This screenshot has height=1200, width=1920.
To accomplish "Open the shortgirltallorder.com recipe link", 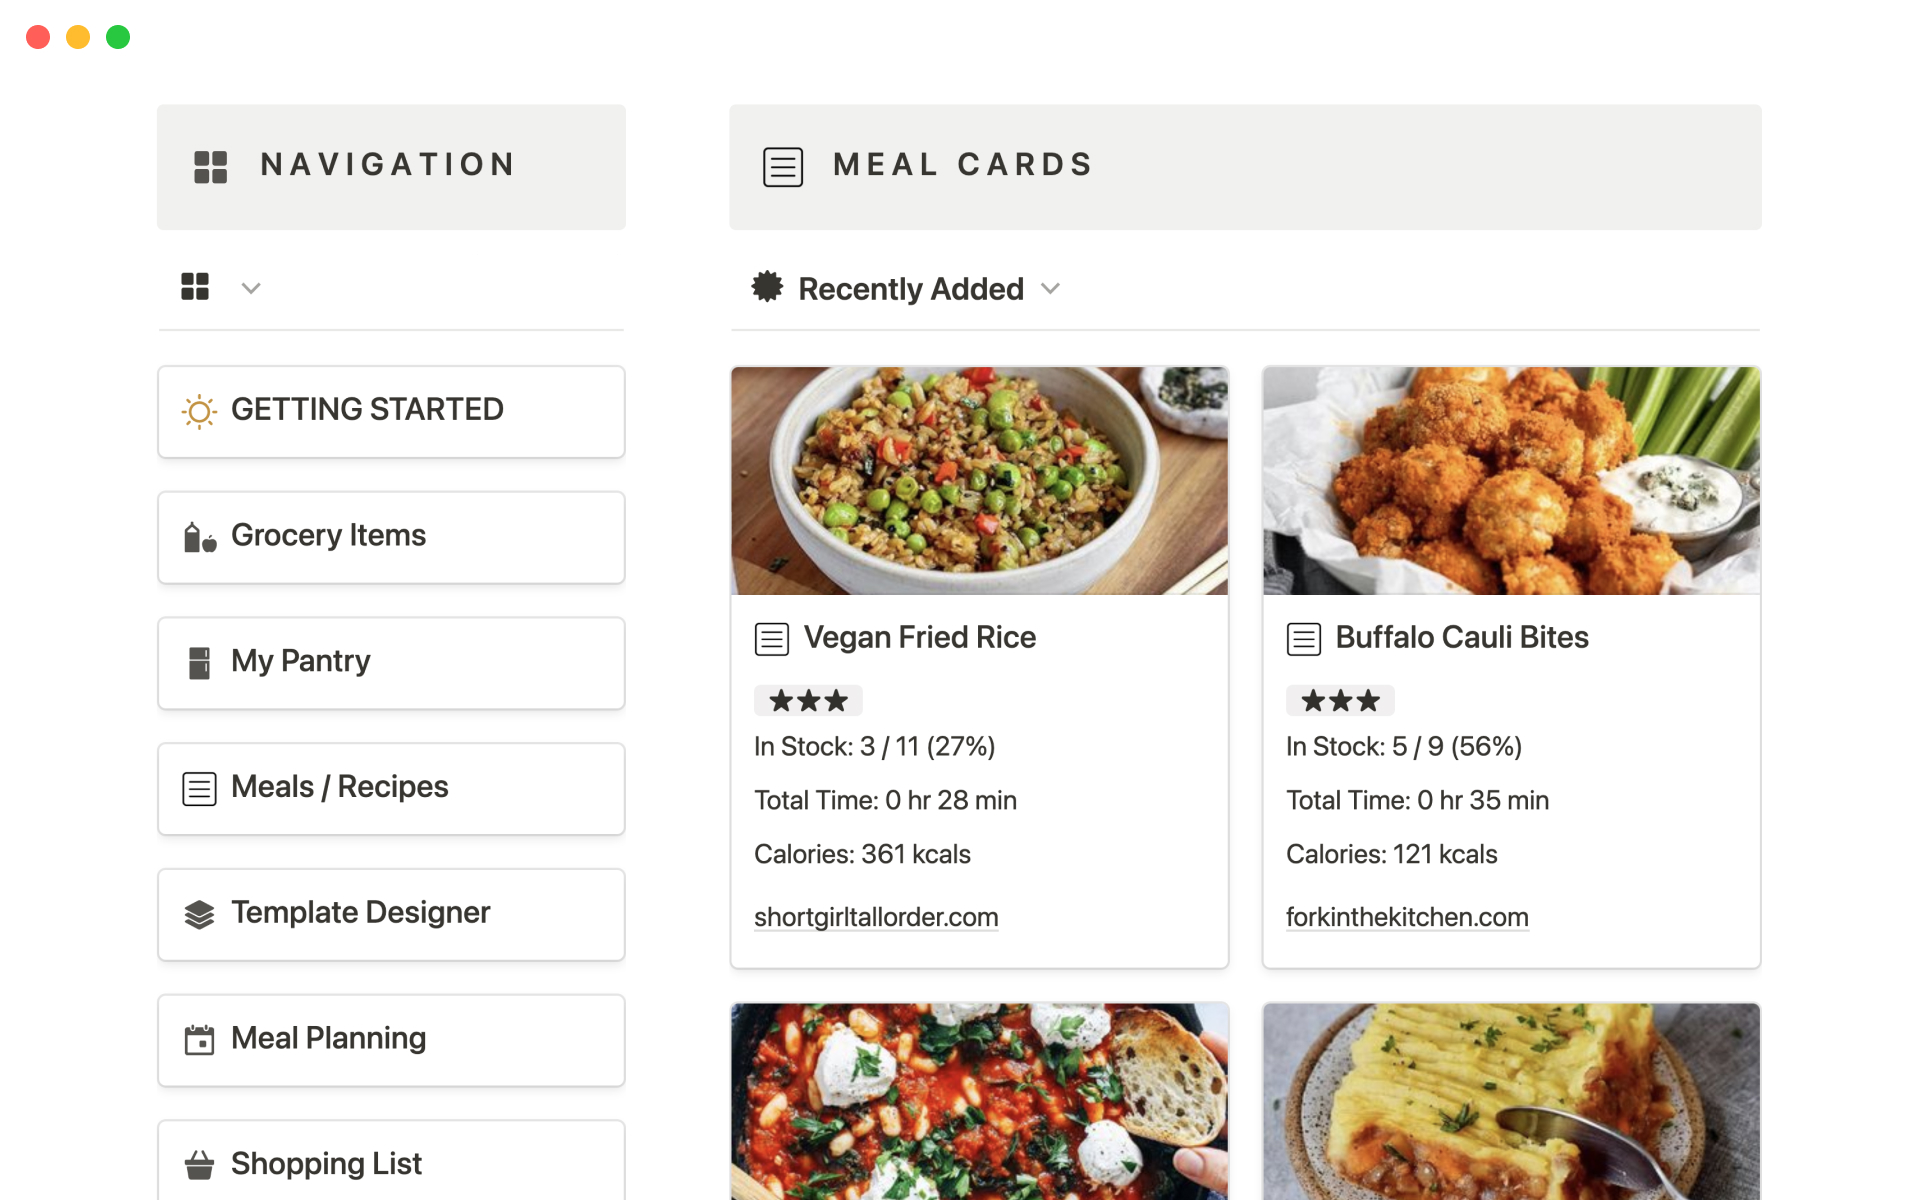I will [876, 917].
